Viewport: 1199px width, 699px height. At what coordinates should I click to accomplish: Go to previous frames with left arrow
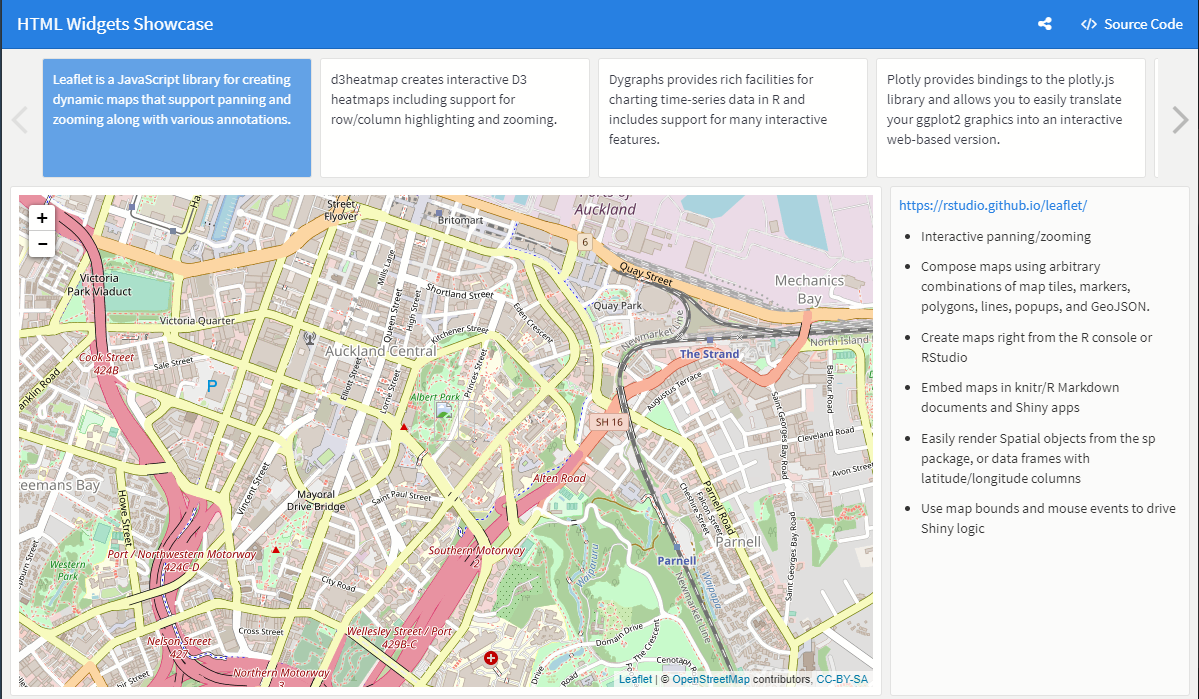(19, 120)
